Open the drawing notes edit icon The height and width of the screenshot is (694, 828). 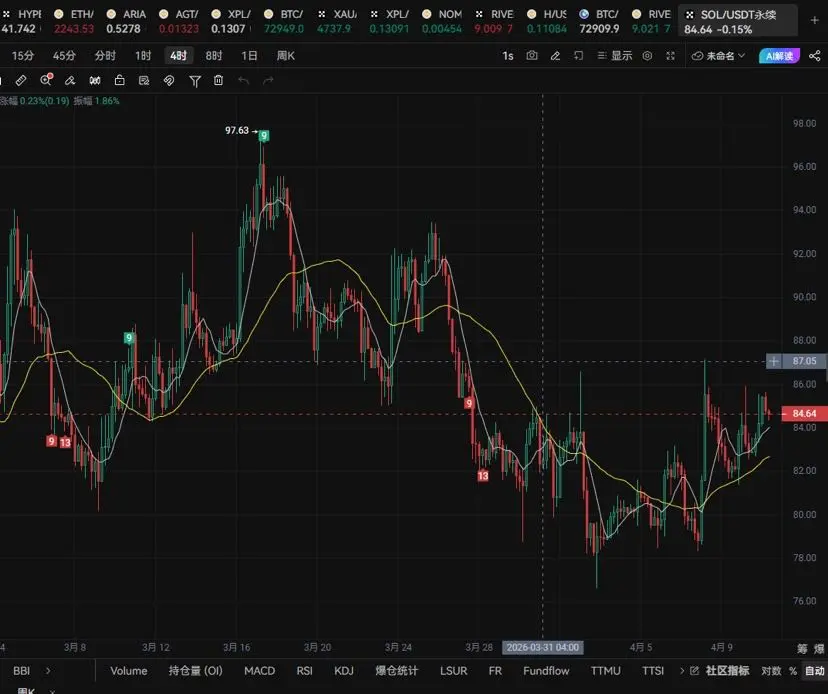144,80
